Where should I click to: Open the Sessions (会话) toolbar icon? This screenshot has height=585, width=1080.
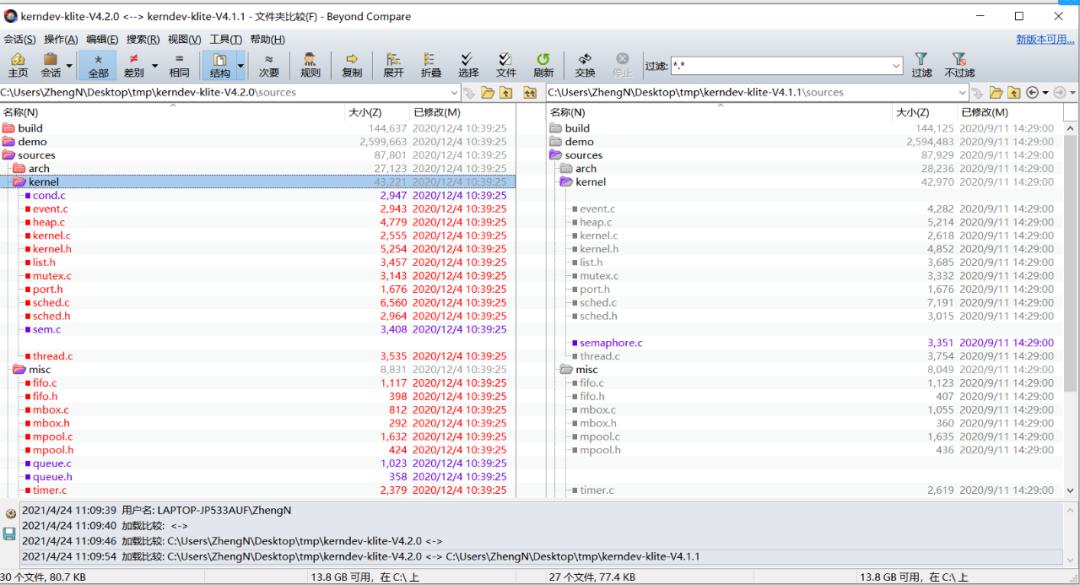point(51,65)
